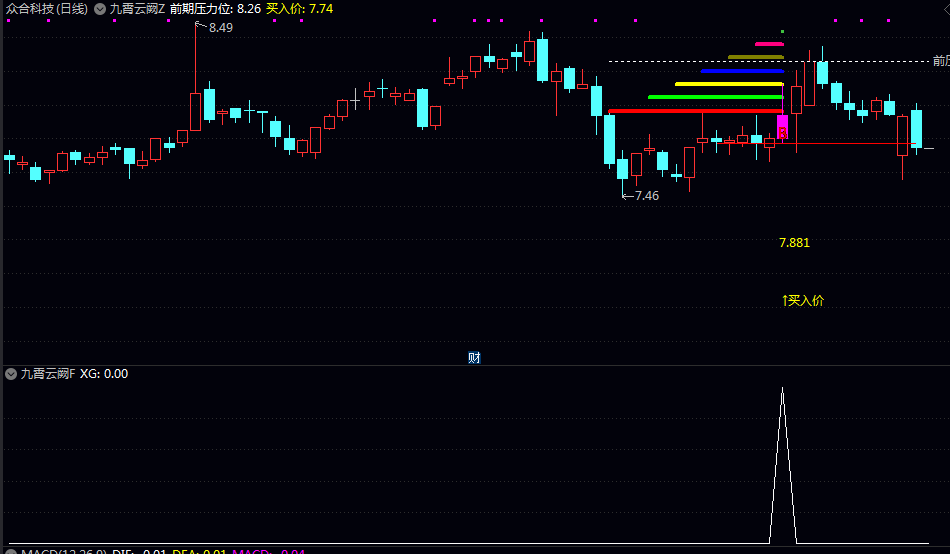The width and height of the screenshot is (950, 554).
Task: Click the 财 marker on the chart
Action: 474,358
